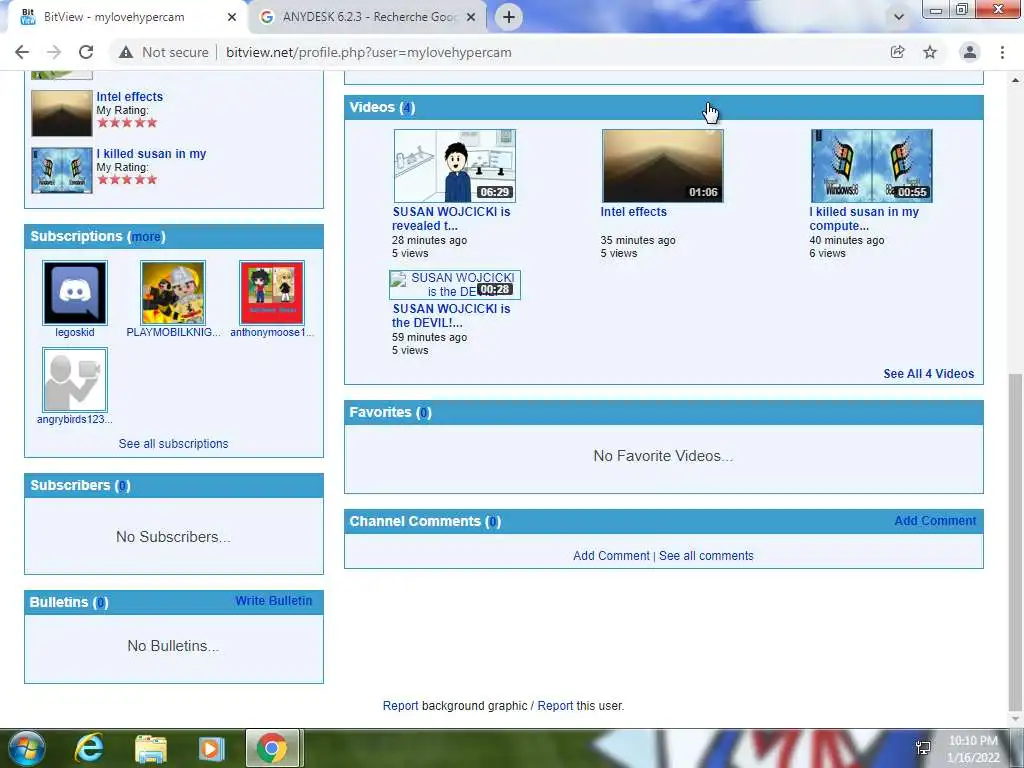Click the network icon in system tray
The height and width of the screenshot is (768, 1024).
point(923,748)
